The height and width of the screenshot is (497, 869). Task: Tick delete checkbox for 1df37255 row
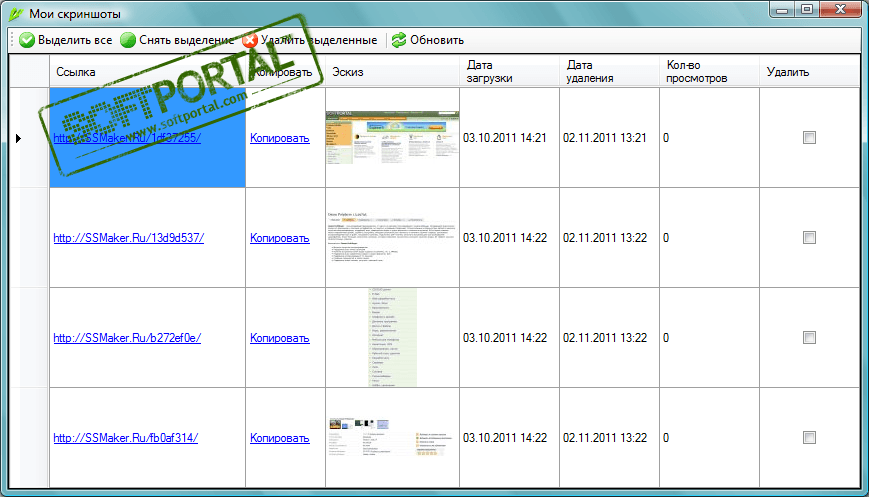[809, 137]
